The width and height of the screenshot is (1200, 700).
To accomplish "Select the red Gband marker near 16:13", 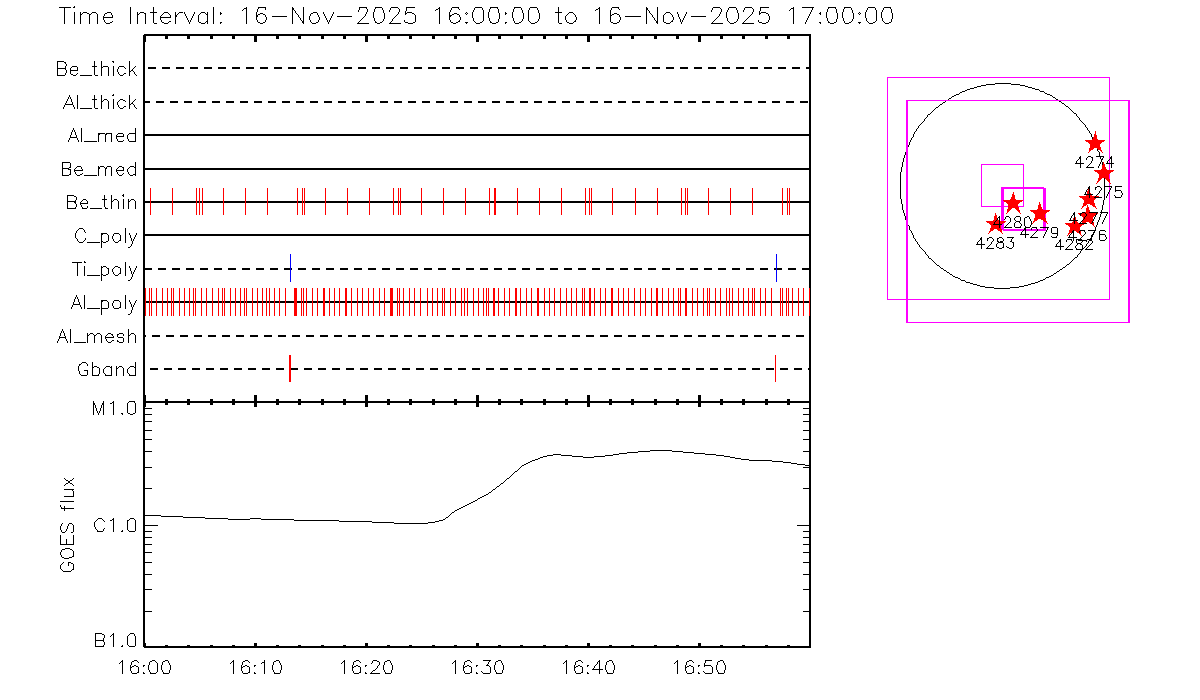I will (290, 369).
